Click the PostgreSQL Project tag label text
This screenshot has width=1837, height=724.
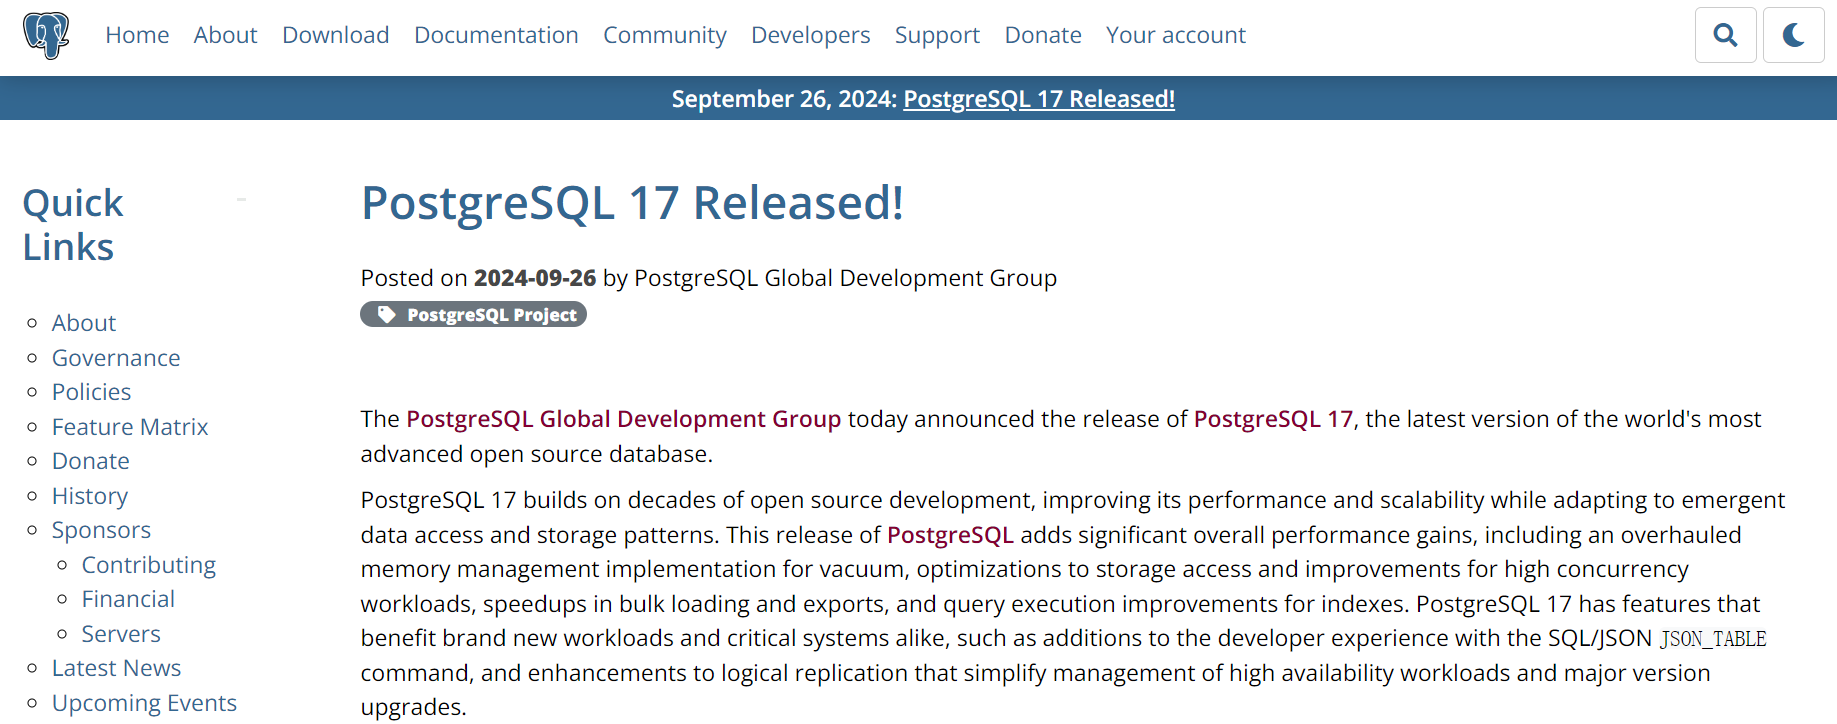pos(492,315)
